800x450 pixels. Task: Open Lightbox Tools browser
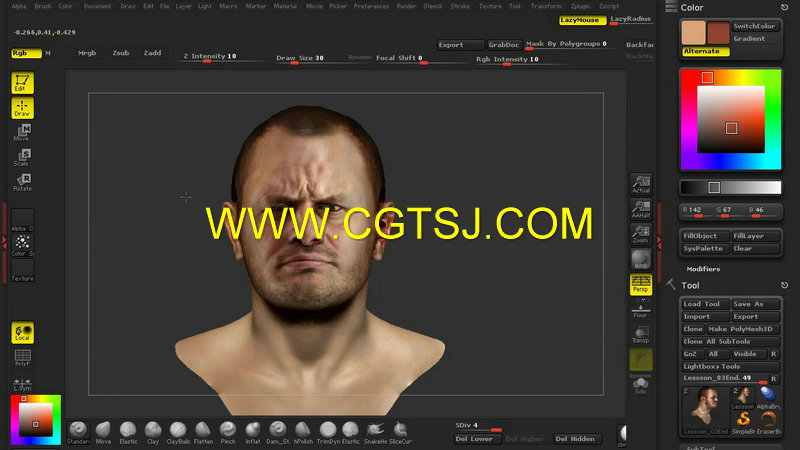[730, 366]
